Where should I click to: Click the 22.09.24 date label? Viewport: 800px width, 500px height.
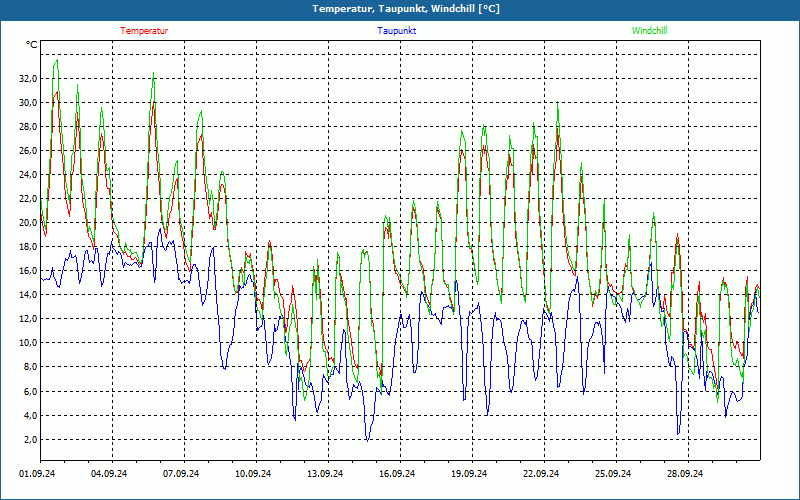click(541, 473)
